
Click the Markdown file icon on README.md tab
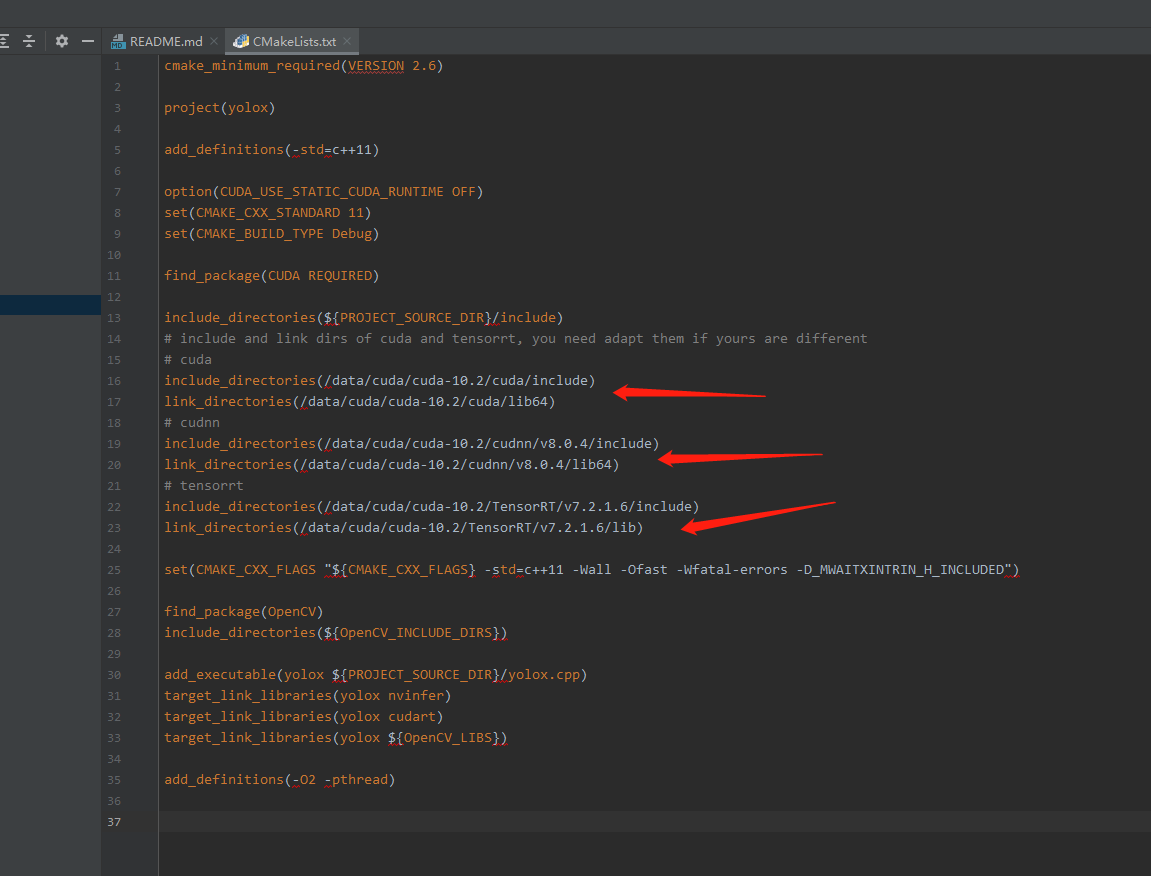(119, 41)
